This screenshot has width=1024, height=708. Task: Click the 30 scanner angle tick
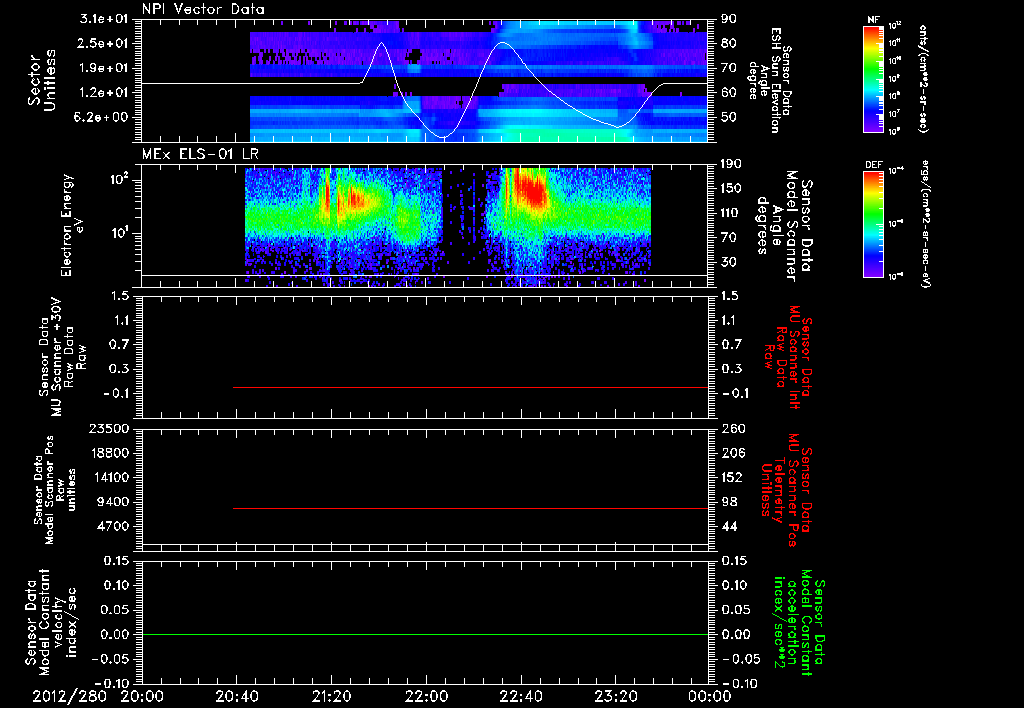729,262
